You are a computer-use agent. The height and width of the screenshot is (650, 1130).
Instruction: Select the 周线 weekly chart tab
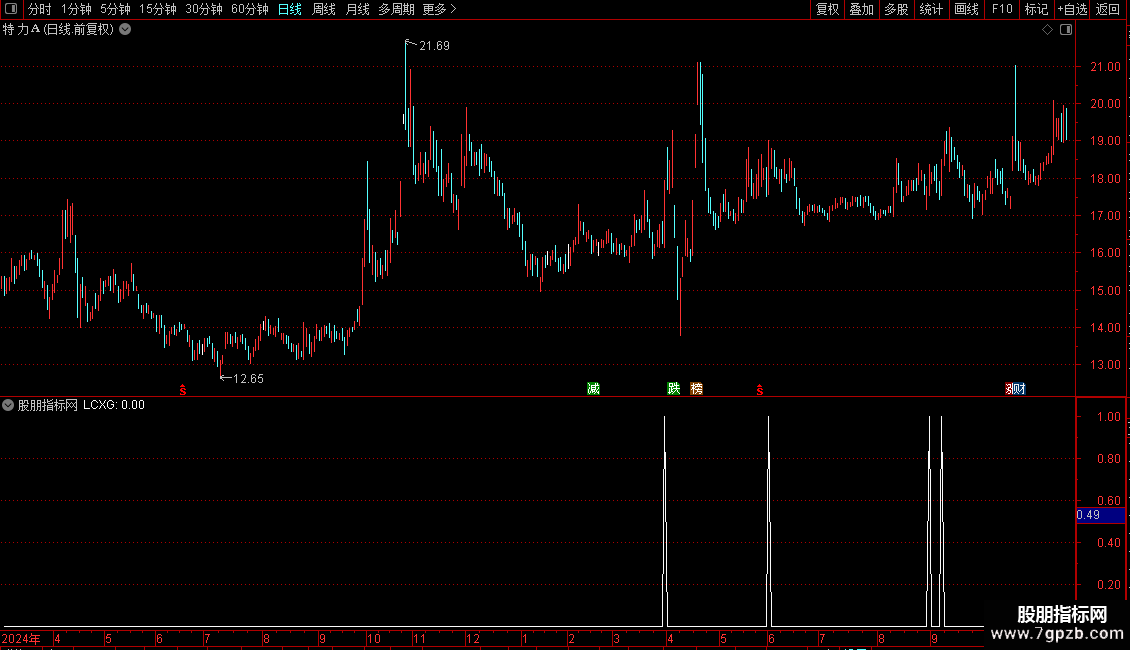pos(324,9)
